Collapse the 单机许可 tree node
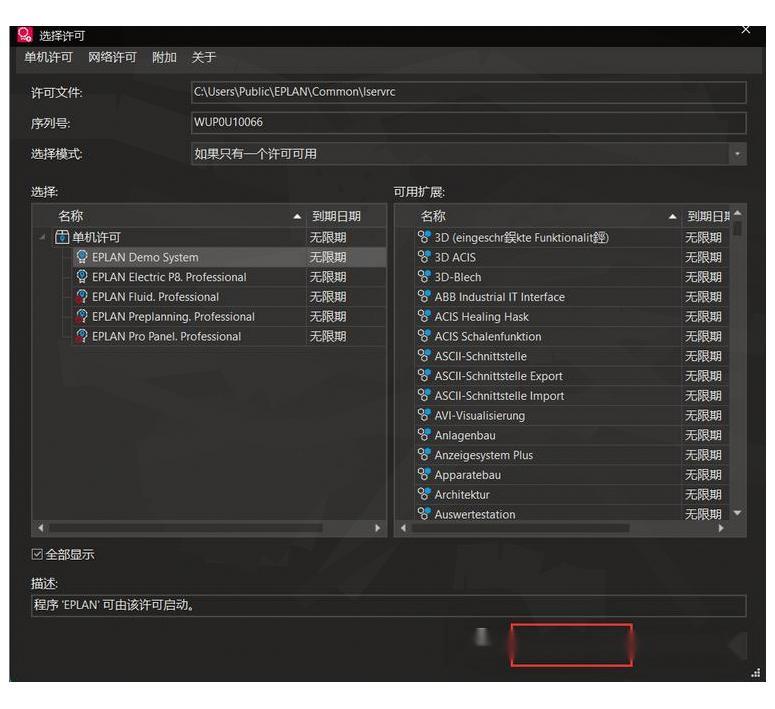Image resolution: width=775 pixels, height=709 pixels. coord(42,238)
